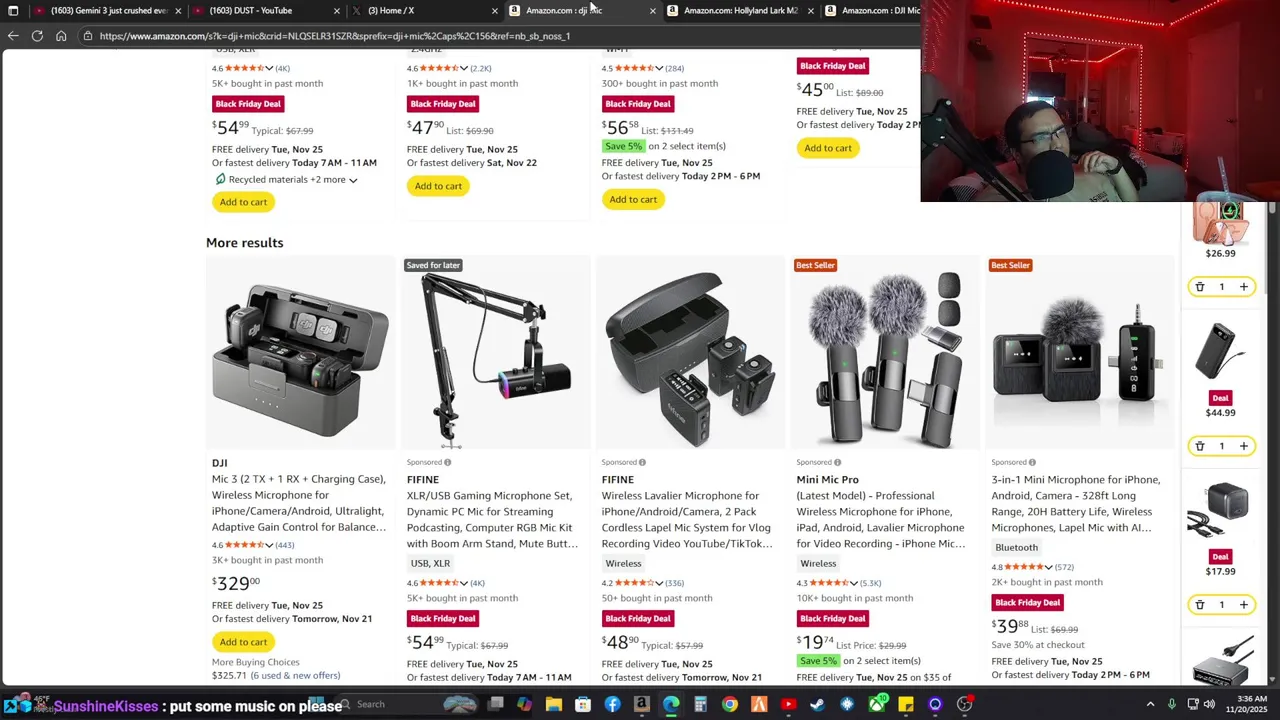The height and width of the screenshot is (720, 1280).
Task: Click Sponsored info icon on FIFINE Lavalier listing
Action: tap(642, 462)
